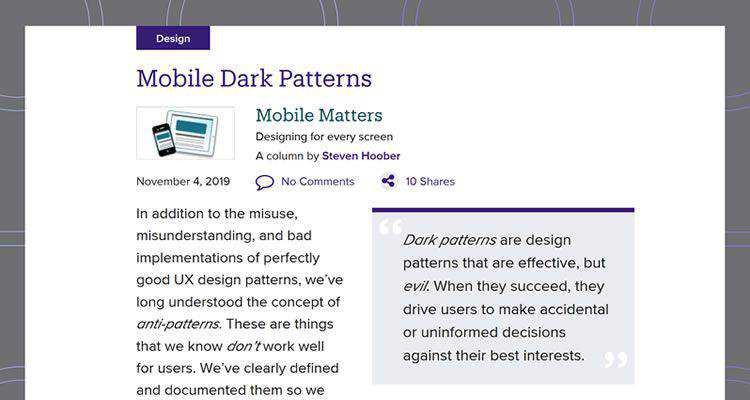This screenshot has height=400, width=750.
Task: Click the speech bubble comments icon
Action: click(264, 182)
